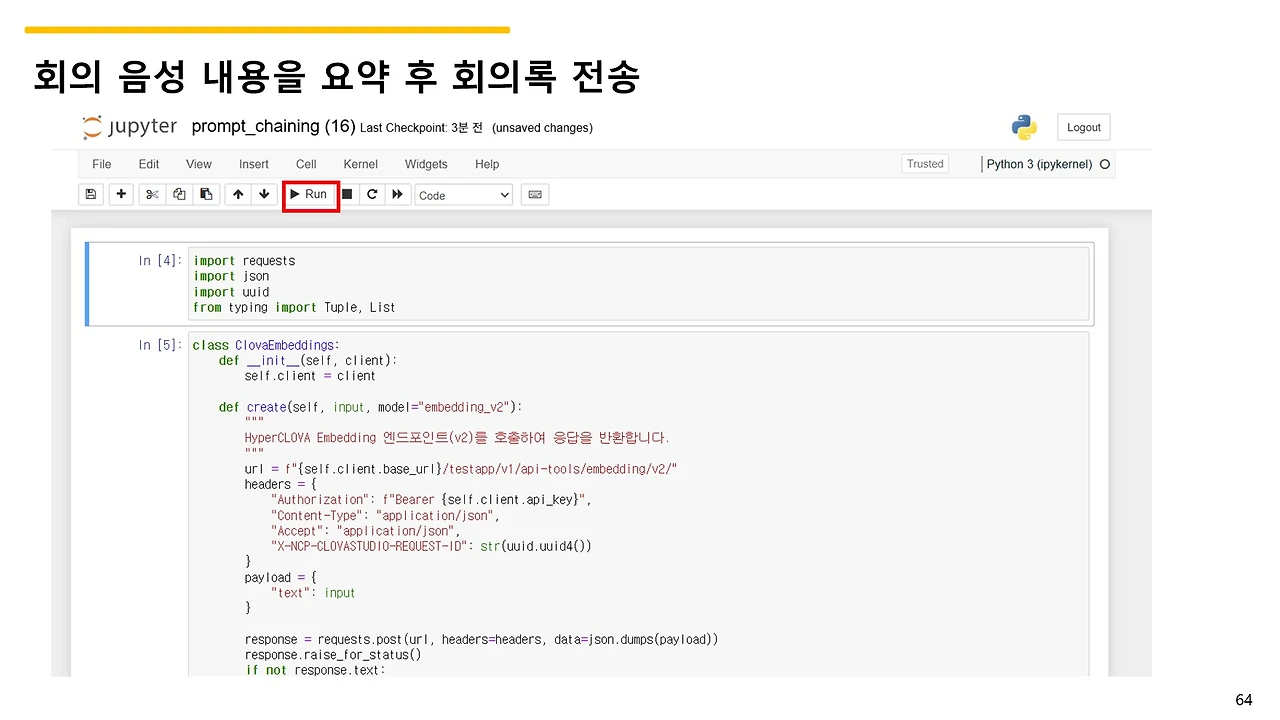Image resolution: width=1280 pixels, height=720 pixels.
Task: Click the Last Checkpoint status text
Action: (x=421, y=128)
